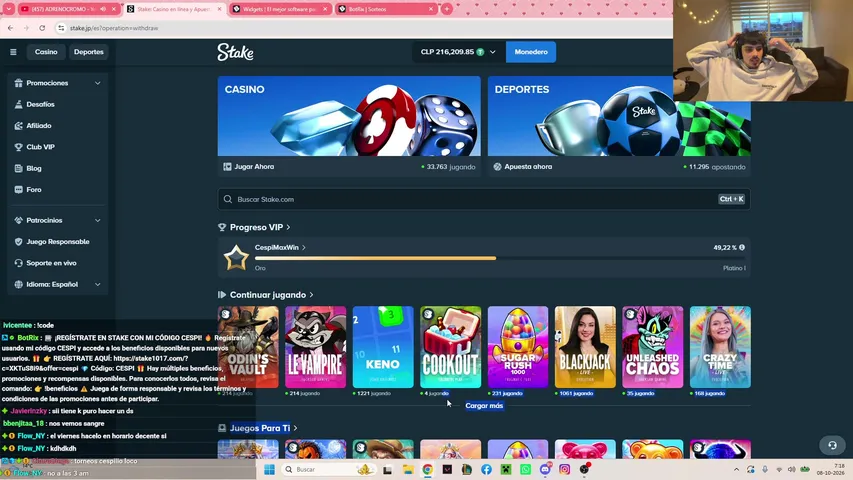Expand Progreso VIP section chevron
The image size is (853, 480).
288,227
